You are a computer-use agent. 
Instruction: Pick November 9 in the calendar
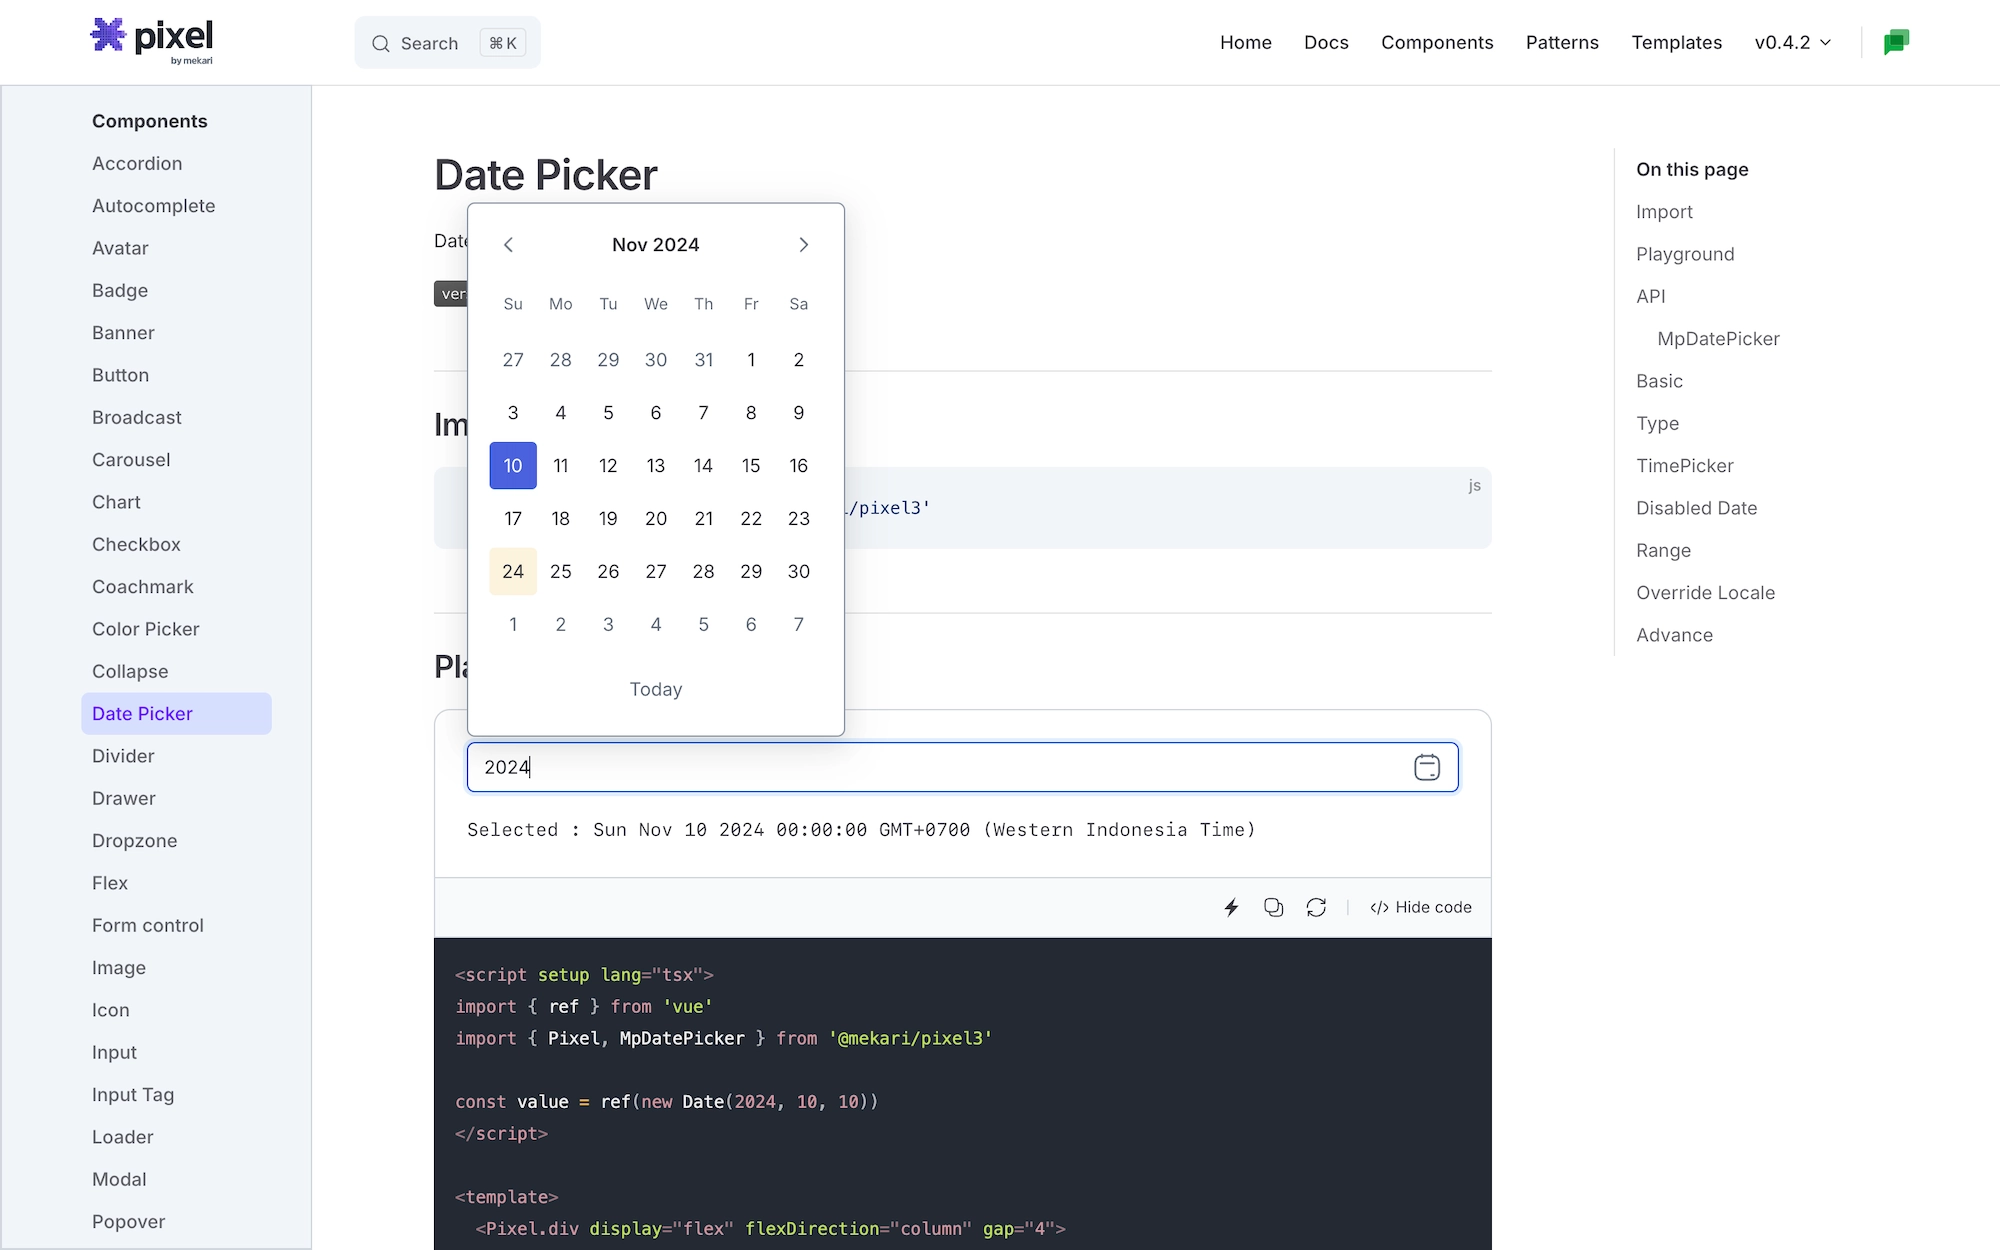(x=799, y=413)
